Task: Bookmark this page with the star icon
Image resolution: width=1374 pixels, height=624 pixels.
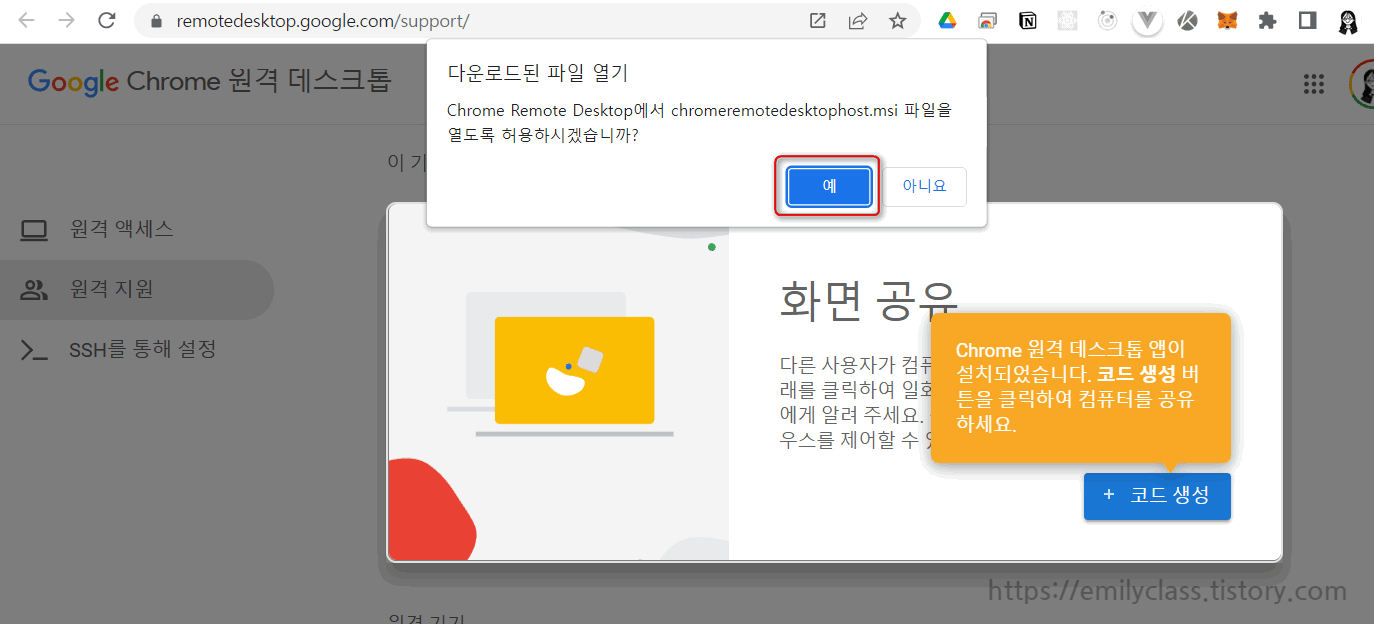Action: pos(898,21)
